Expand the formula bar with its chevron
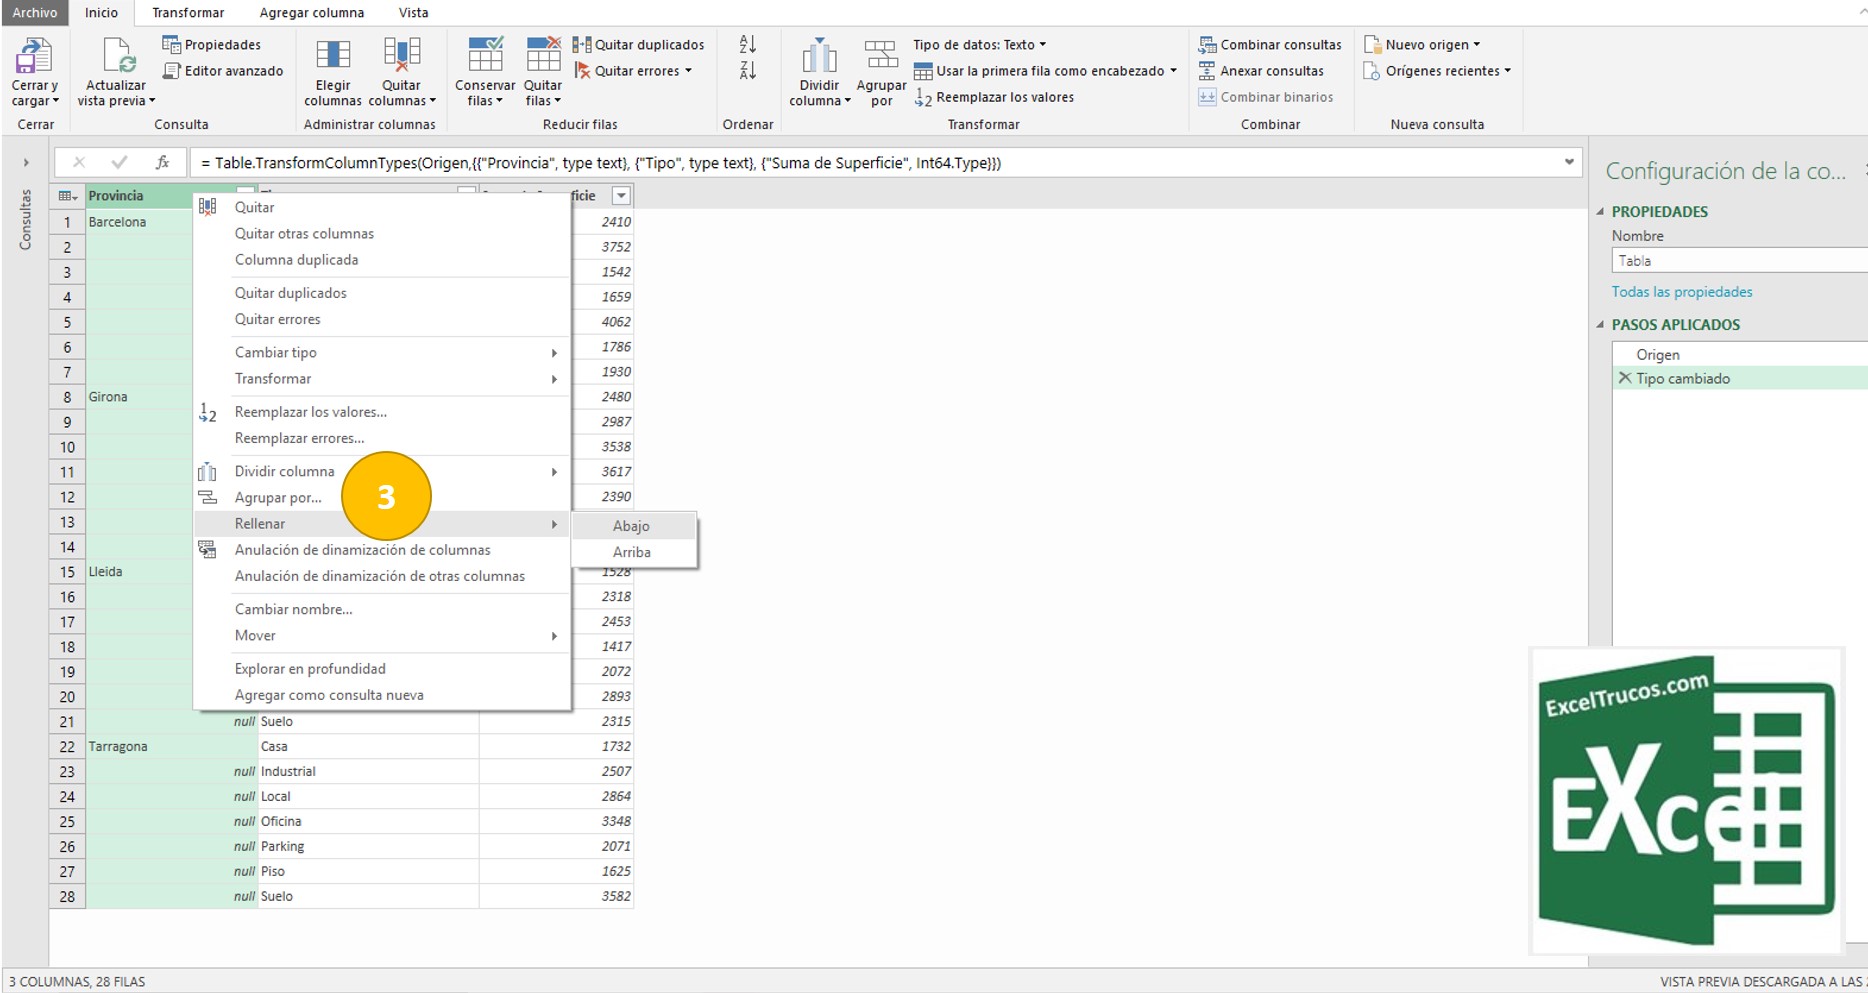The height and width of the screenshot is (993, 1868). click(x=1567, y=162)
